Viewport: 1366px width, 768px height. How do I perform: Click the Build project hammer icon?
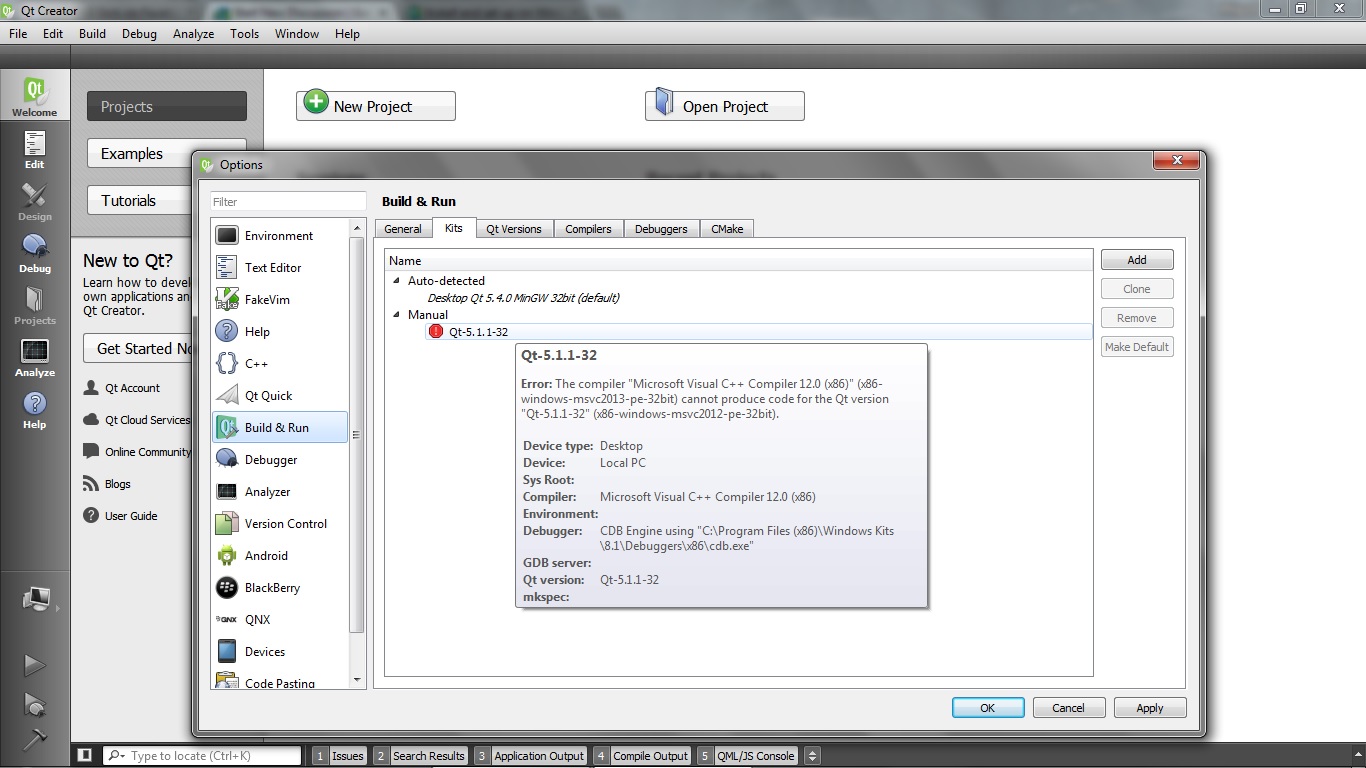tap(35, 739)
